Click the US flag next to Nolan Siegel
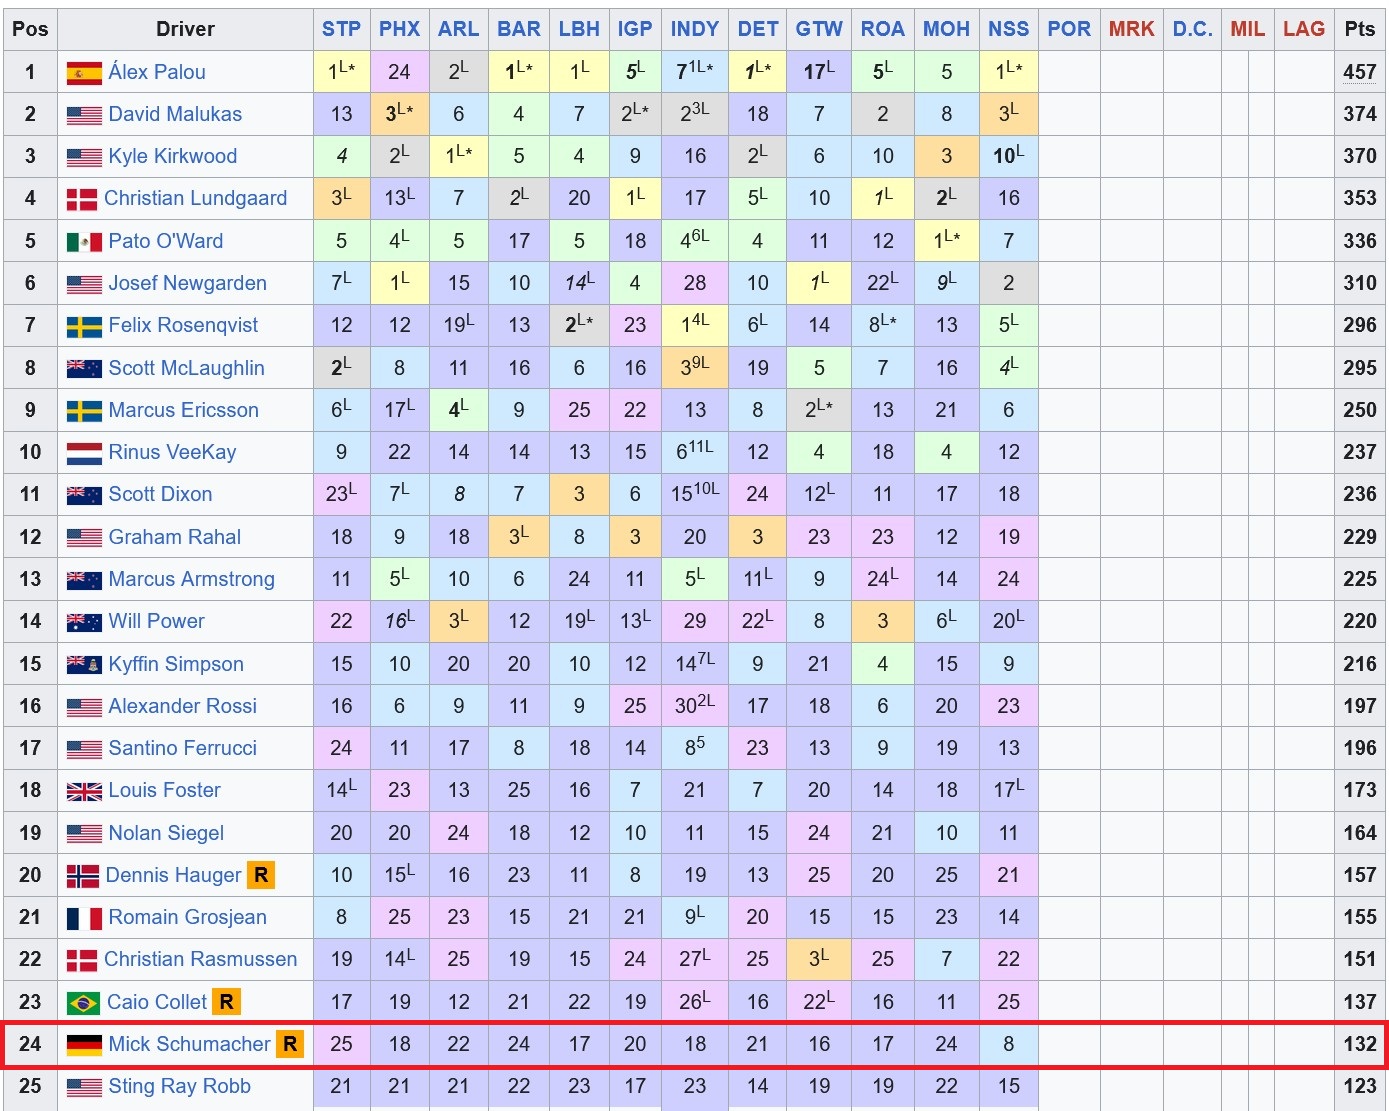 (84, 833)
